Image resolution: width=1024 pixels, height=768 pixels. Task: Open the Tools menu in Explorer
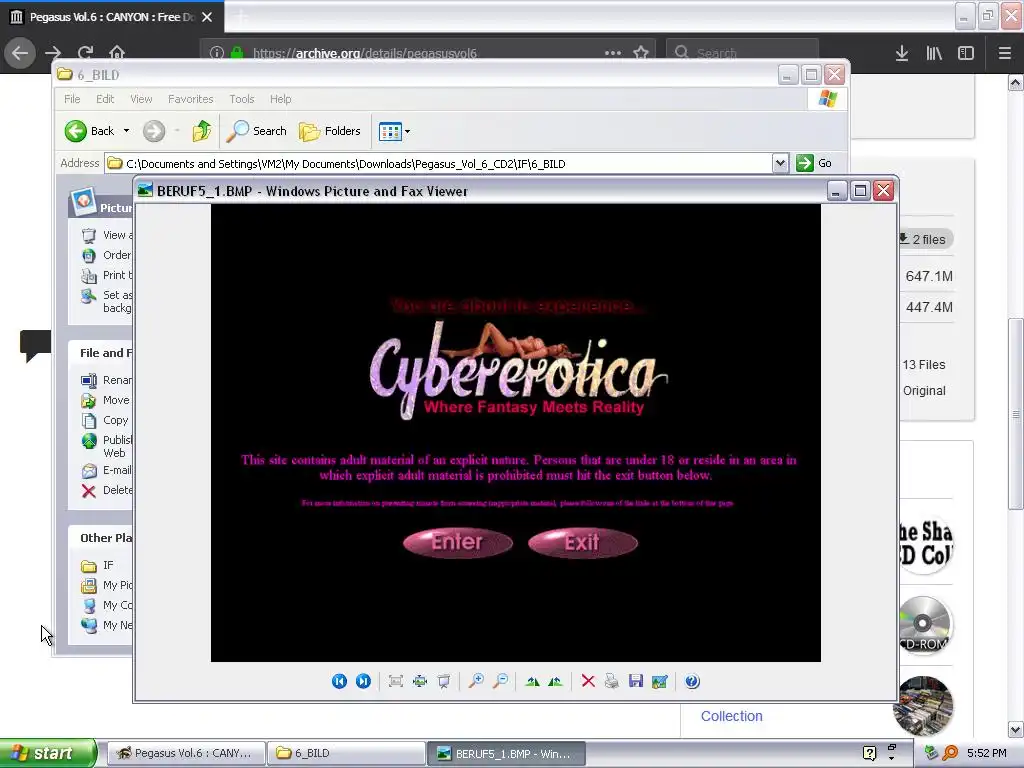(x=242, y=99)
